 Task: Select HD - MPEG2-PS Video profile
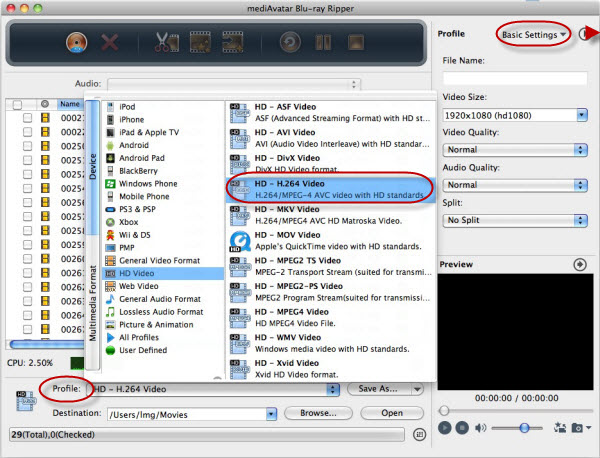[331, 292]
